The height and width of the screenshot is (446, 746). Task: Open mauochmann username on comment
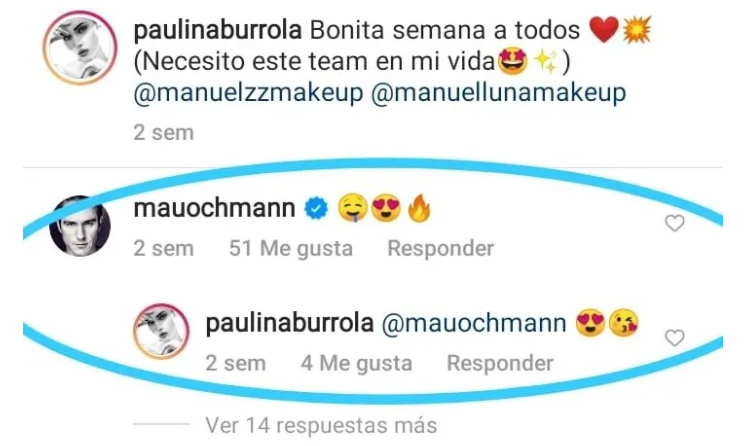pyautogui.click(x=214, y=208)
